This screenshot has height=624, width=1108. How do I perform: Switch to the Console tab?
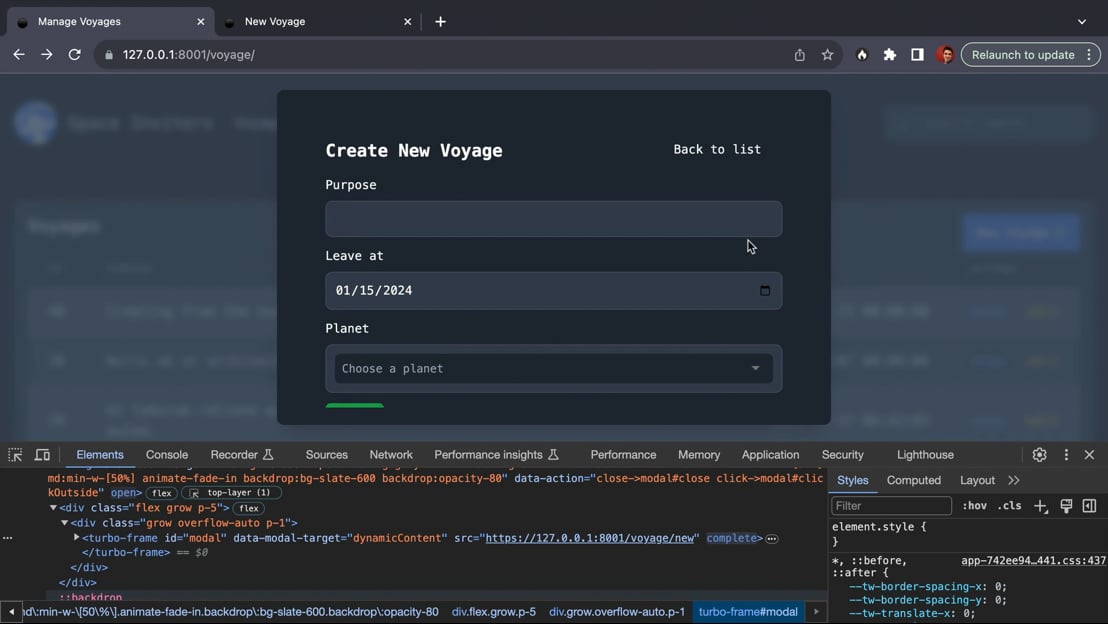167,455
